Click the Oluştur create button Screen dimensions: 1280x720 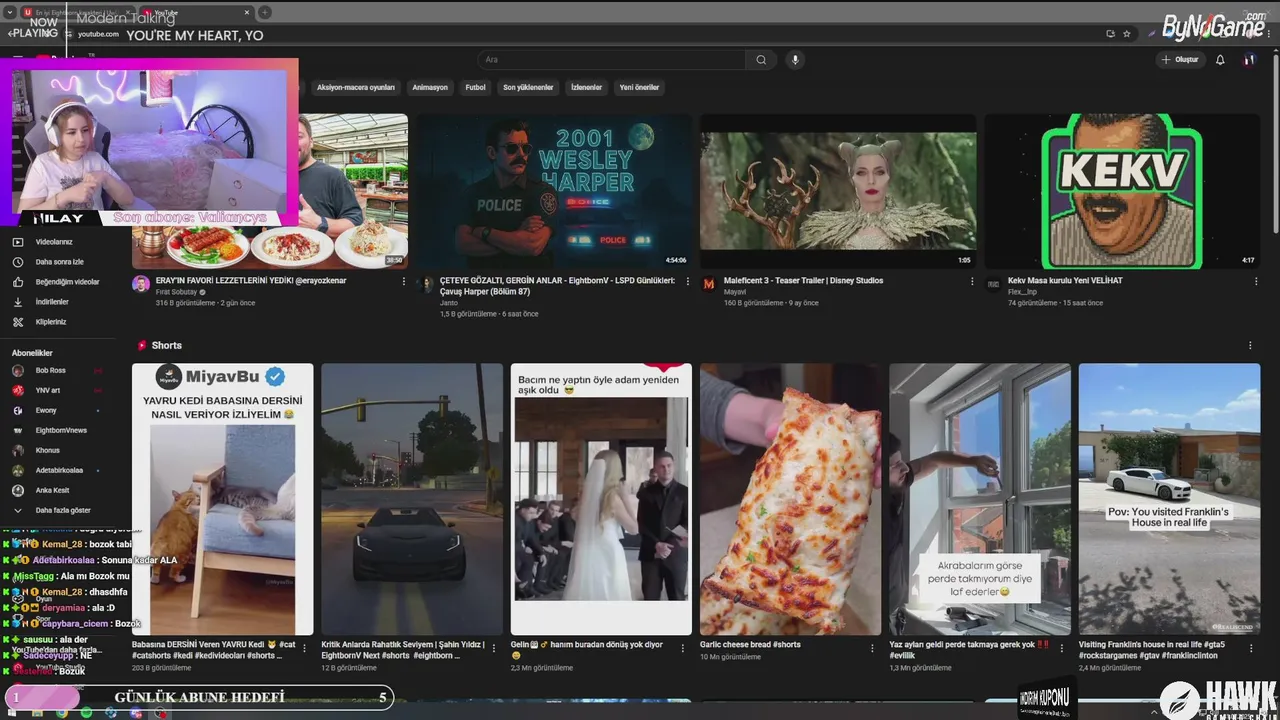point(1180,60)
